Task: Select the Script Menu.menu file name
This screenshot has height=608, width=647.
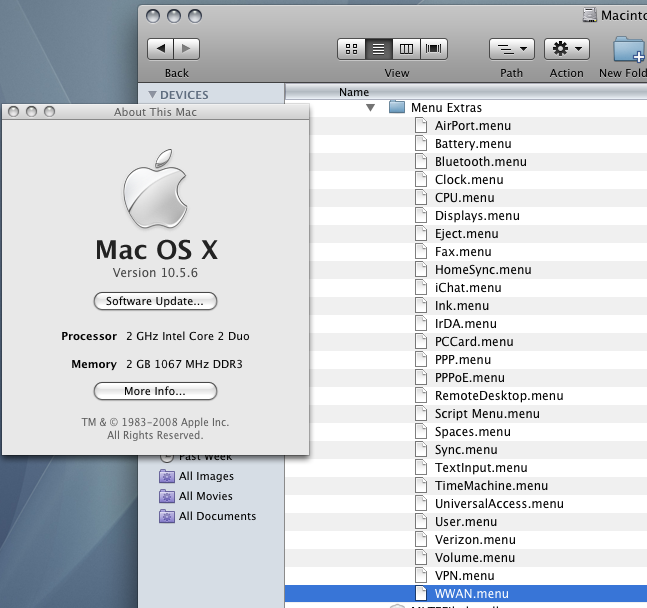Action: (x=487, y=414)
